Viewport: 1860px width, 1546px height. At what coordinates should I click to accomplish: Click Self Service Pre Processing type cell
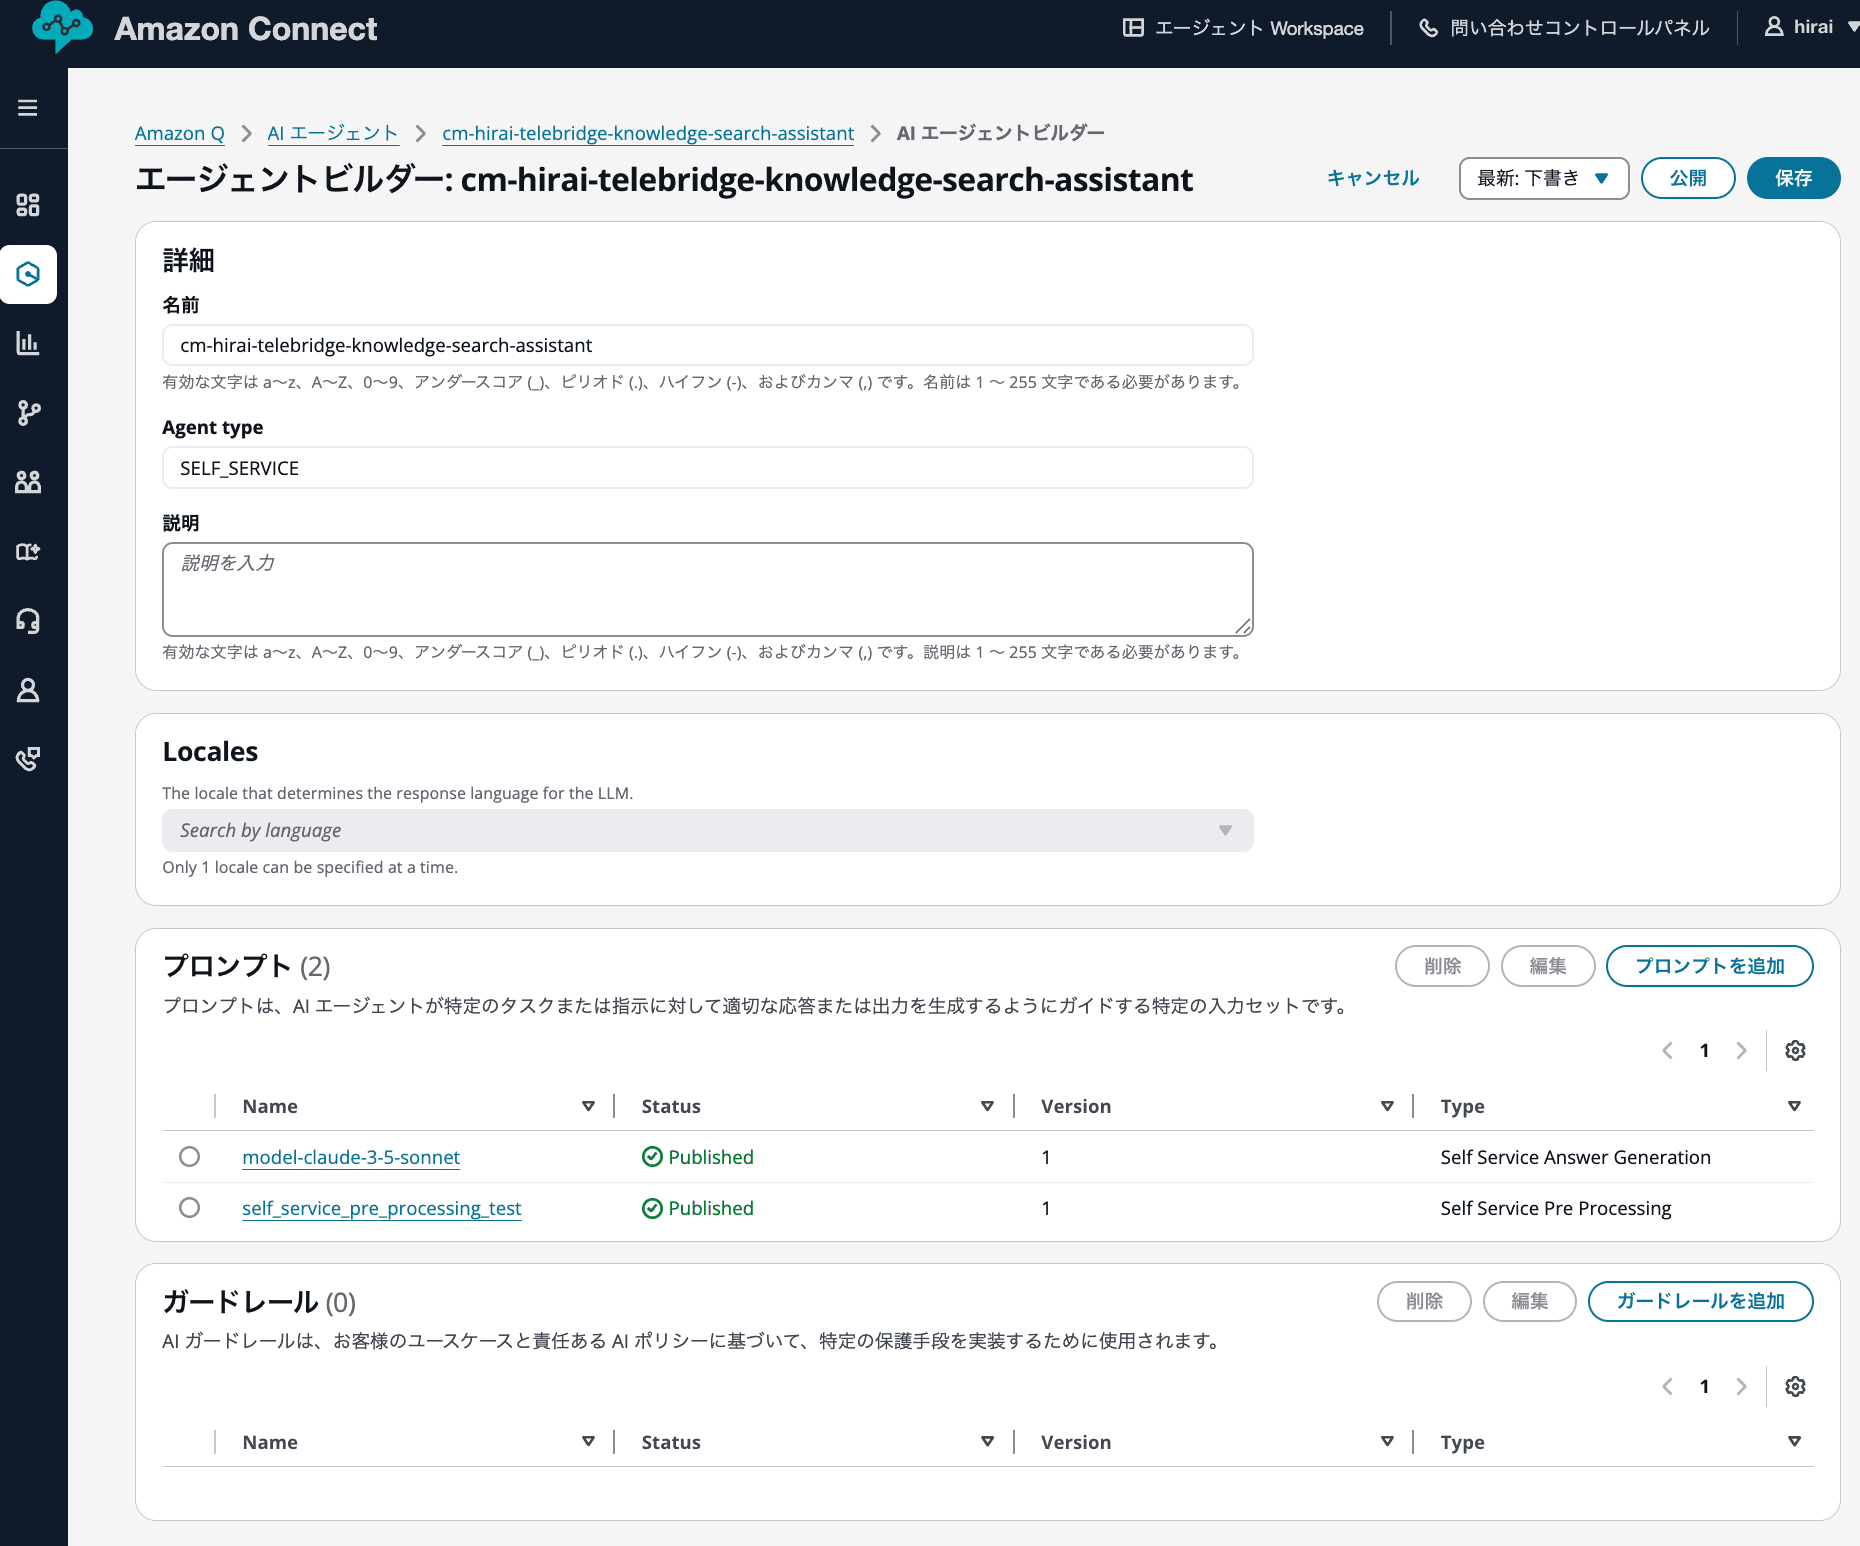click(x=1555, y=1208)
